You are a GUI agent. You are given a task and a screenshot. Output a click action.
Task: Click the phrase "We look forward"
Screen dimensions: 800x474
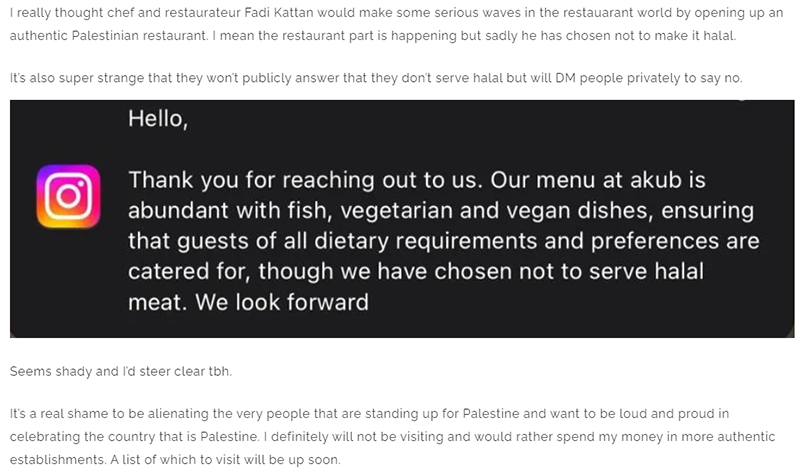[282, 302]
